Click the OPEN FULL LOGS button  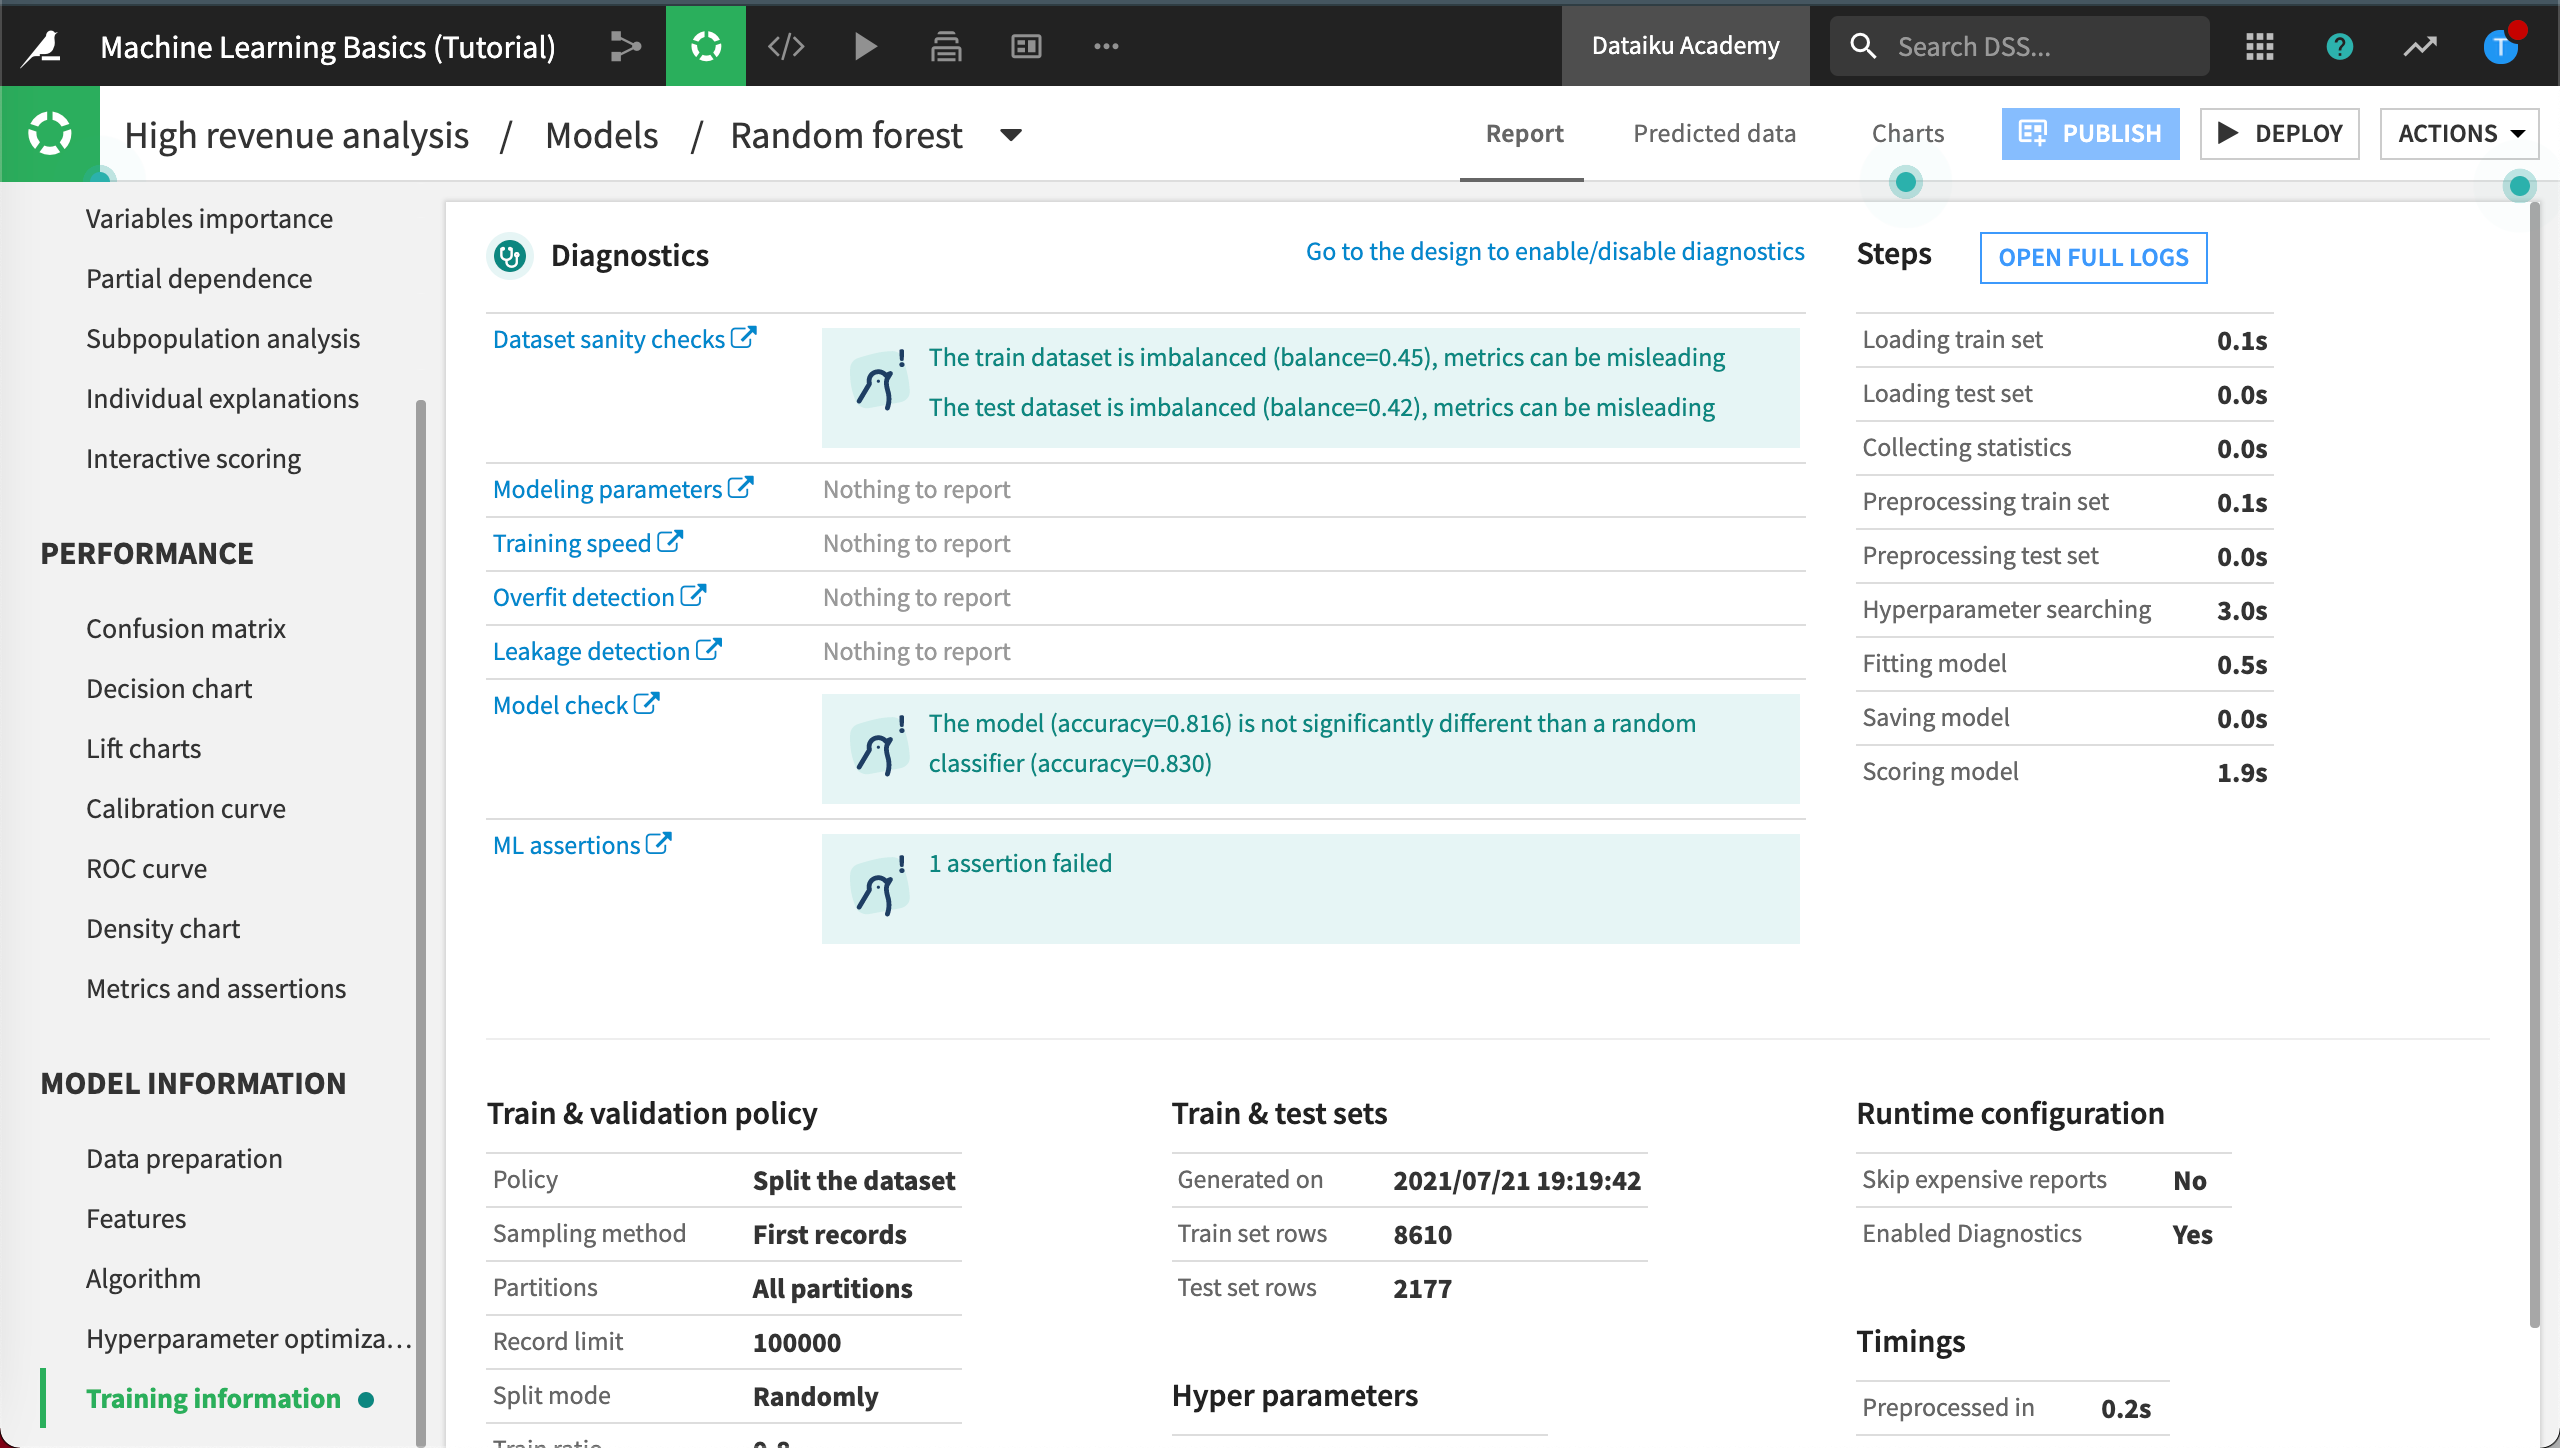2092,257
